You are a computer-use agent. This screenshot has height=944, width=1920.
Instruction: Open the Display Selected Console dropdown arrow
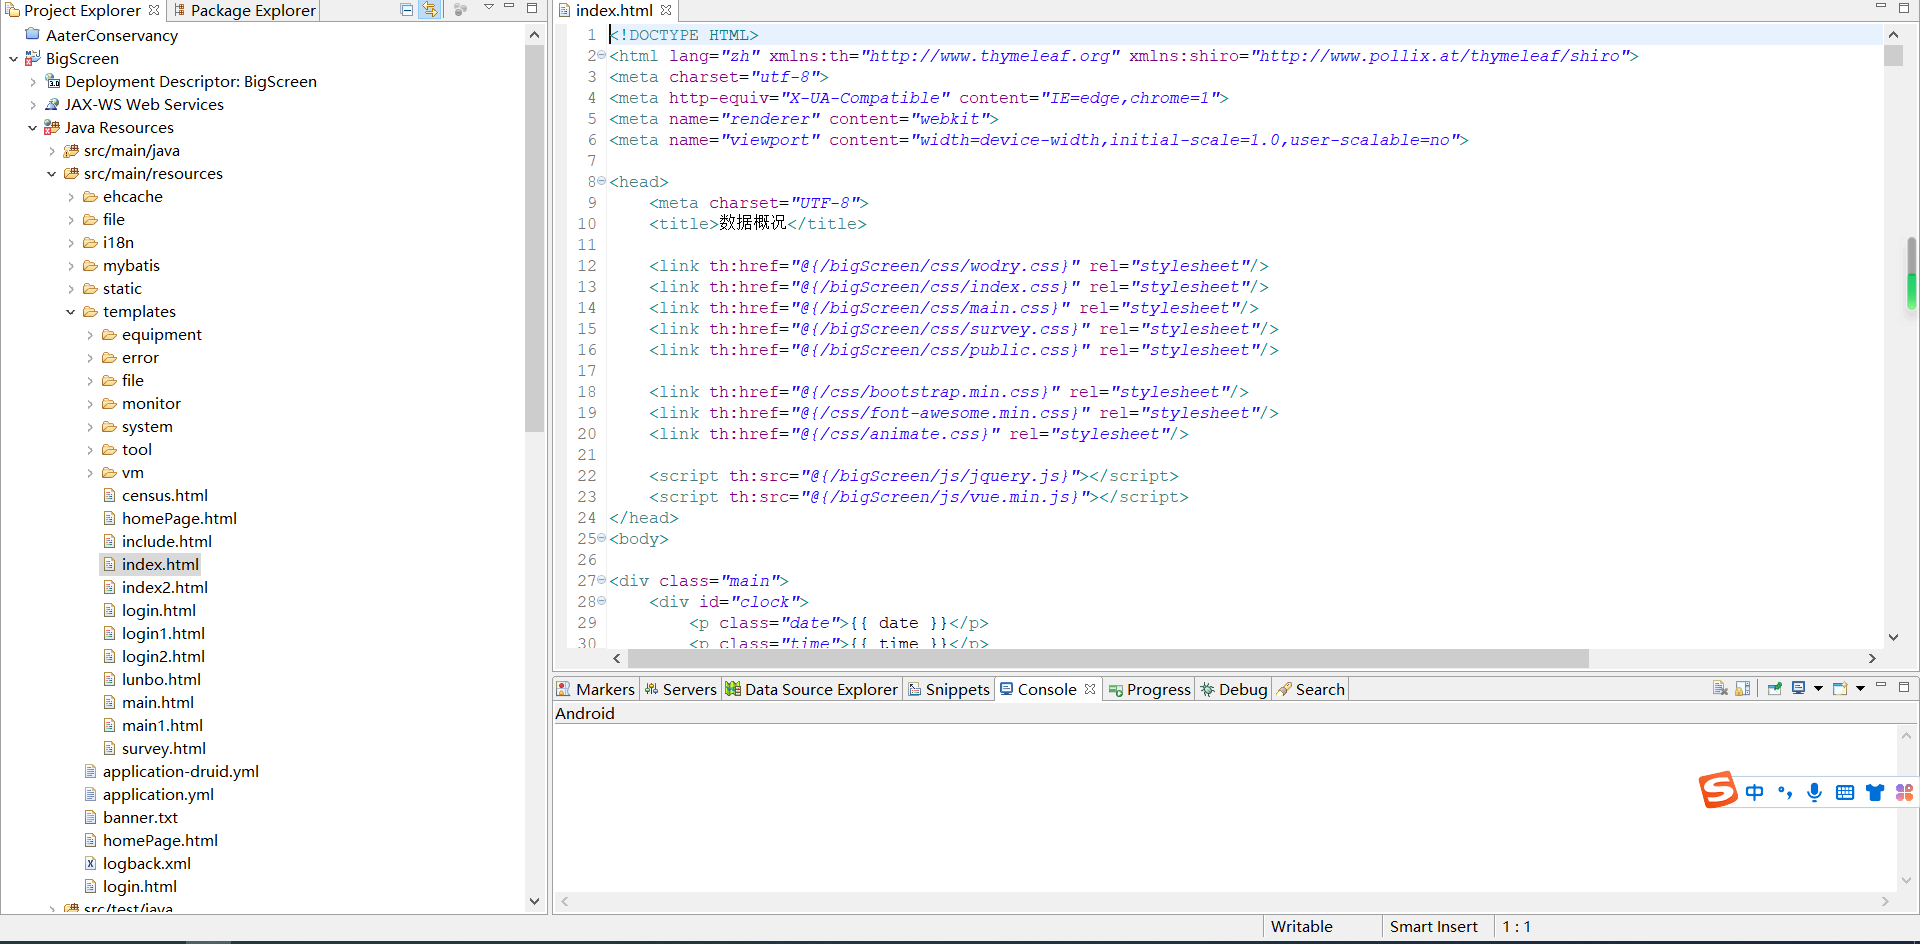pos(1818,689)
